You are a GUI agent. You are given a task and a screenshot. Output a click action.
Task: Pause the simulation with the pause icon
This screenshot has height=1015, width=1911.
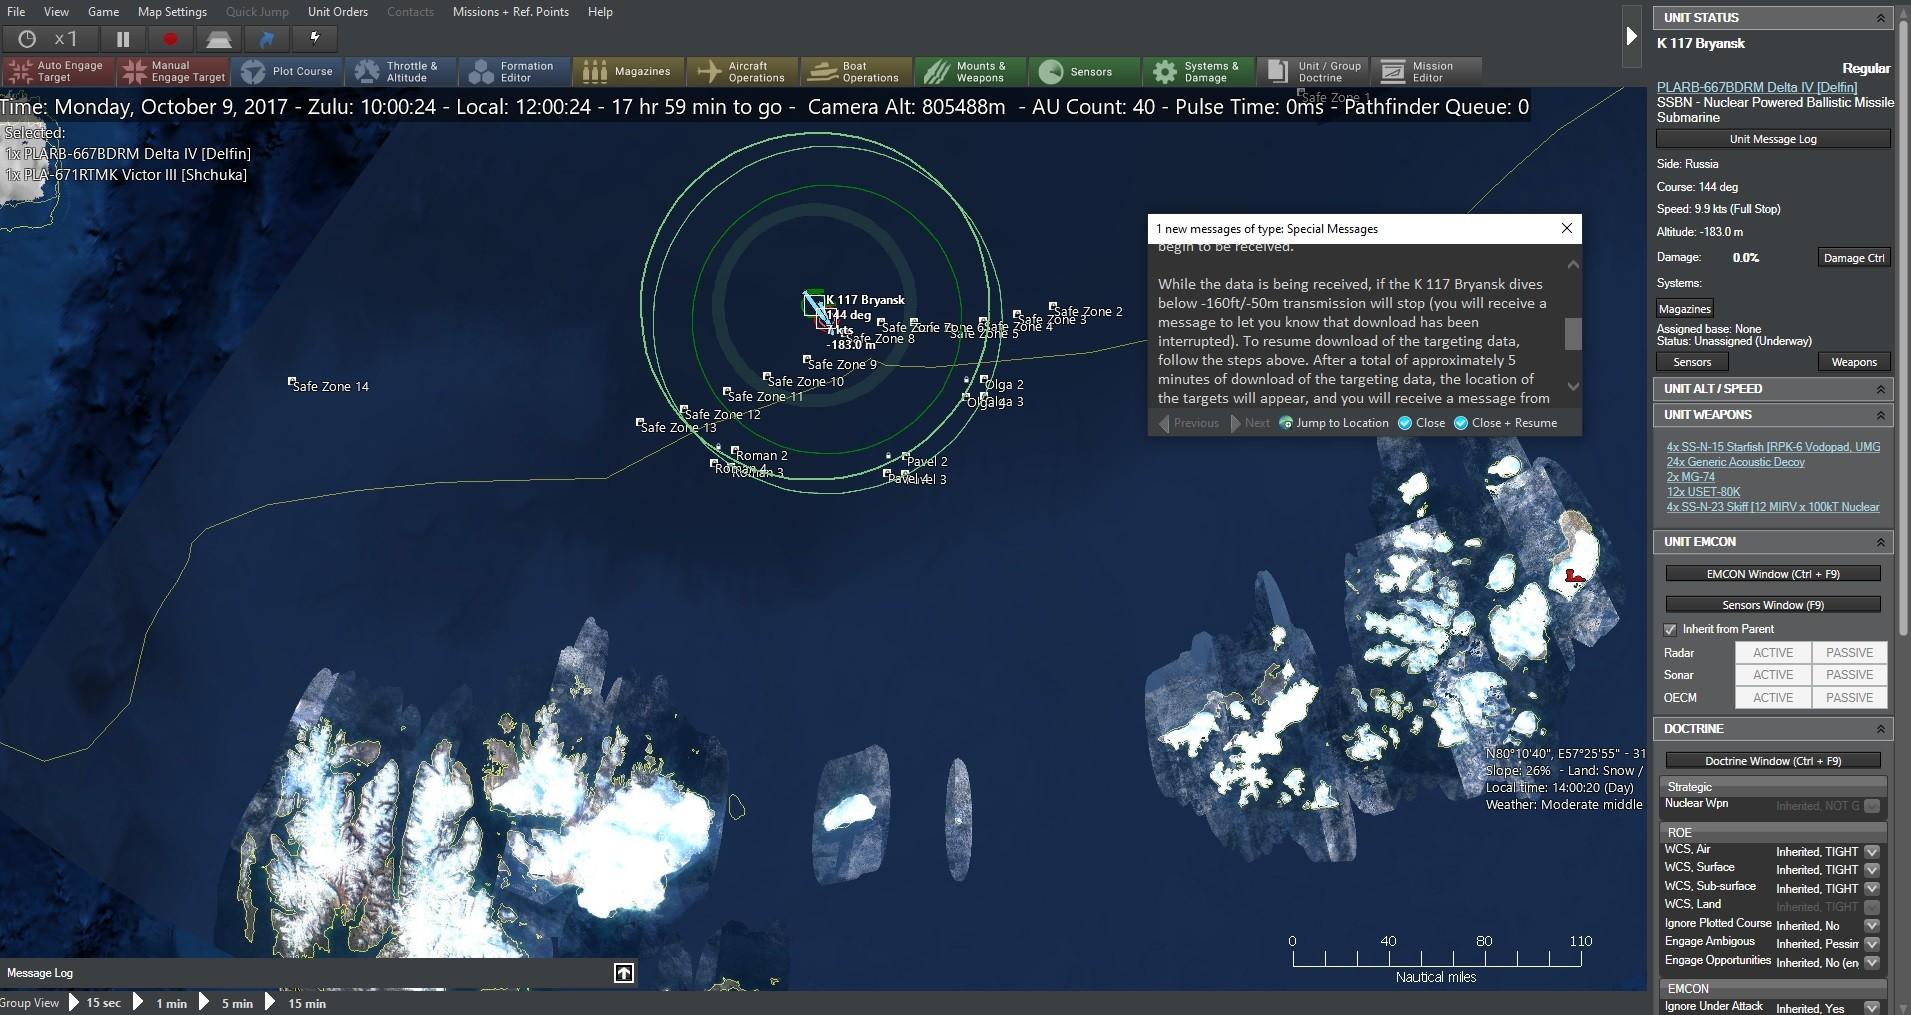click(122, 39)
